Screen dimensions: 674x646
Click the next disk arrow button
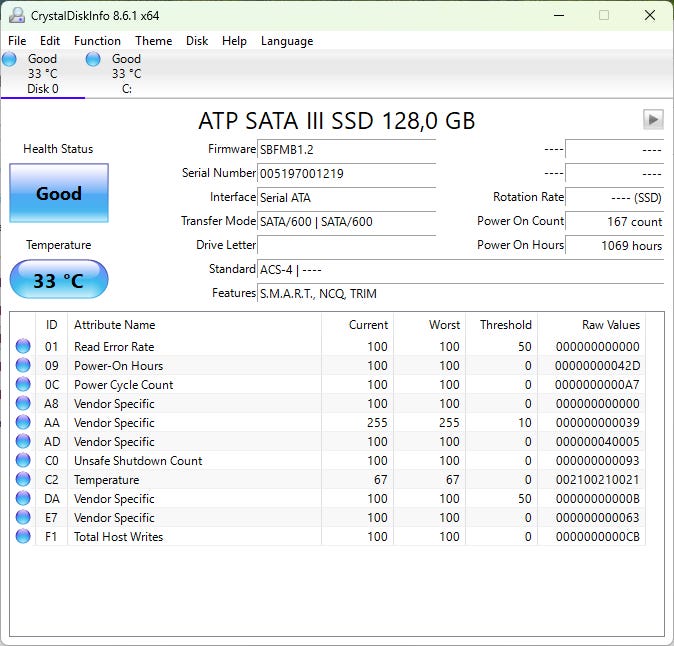(653, 120)
